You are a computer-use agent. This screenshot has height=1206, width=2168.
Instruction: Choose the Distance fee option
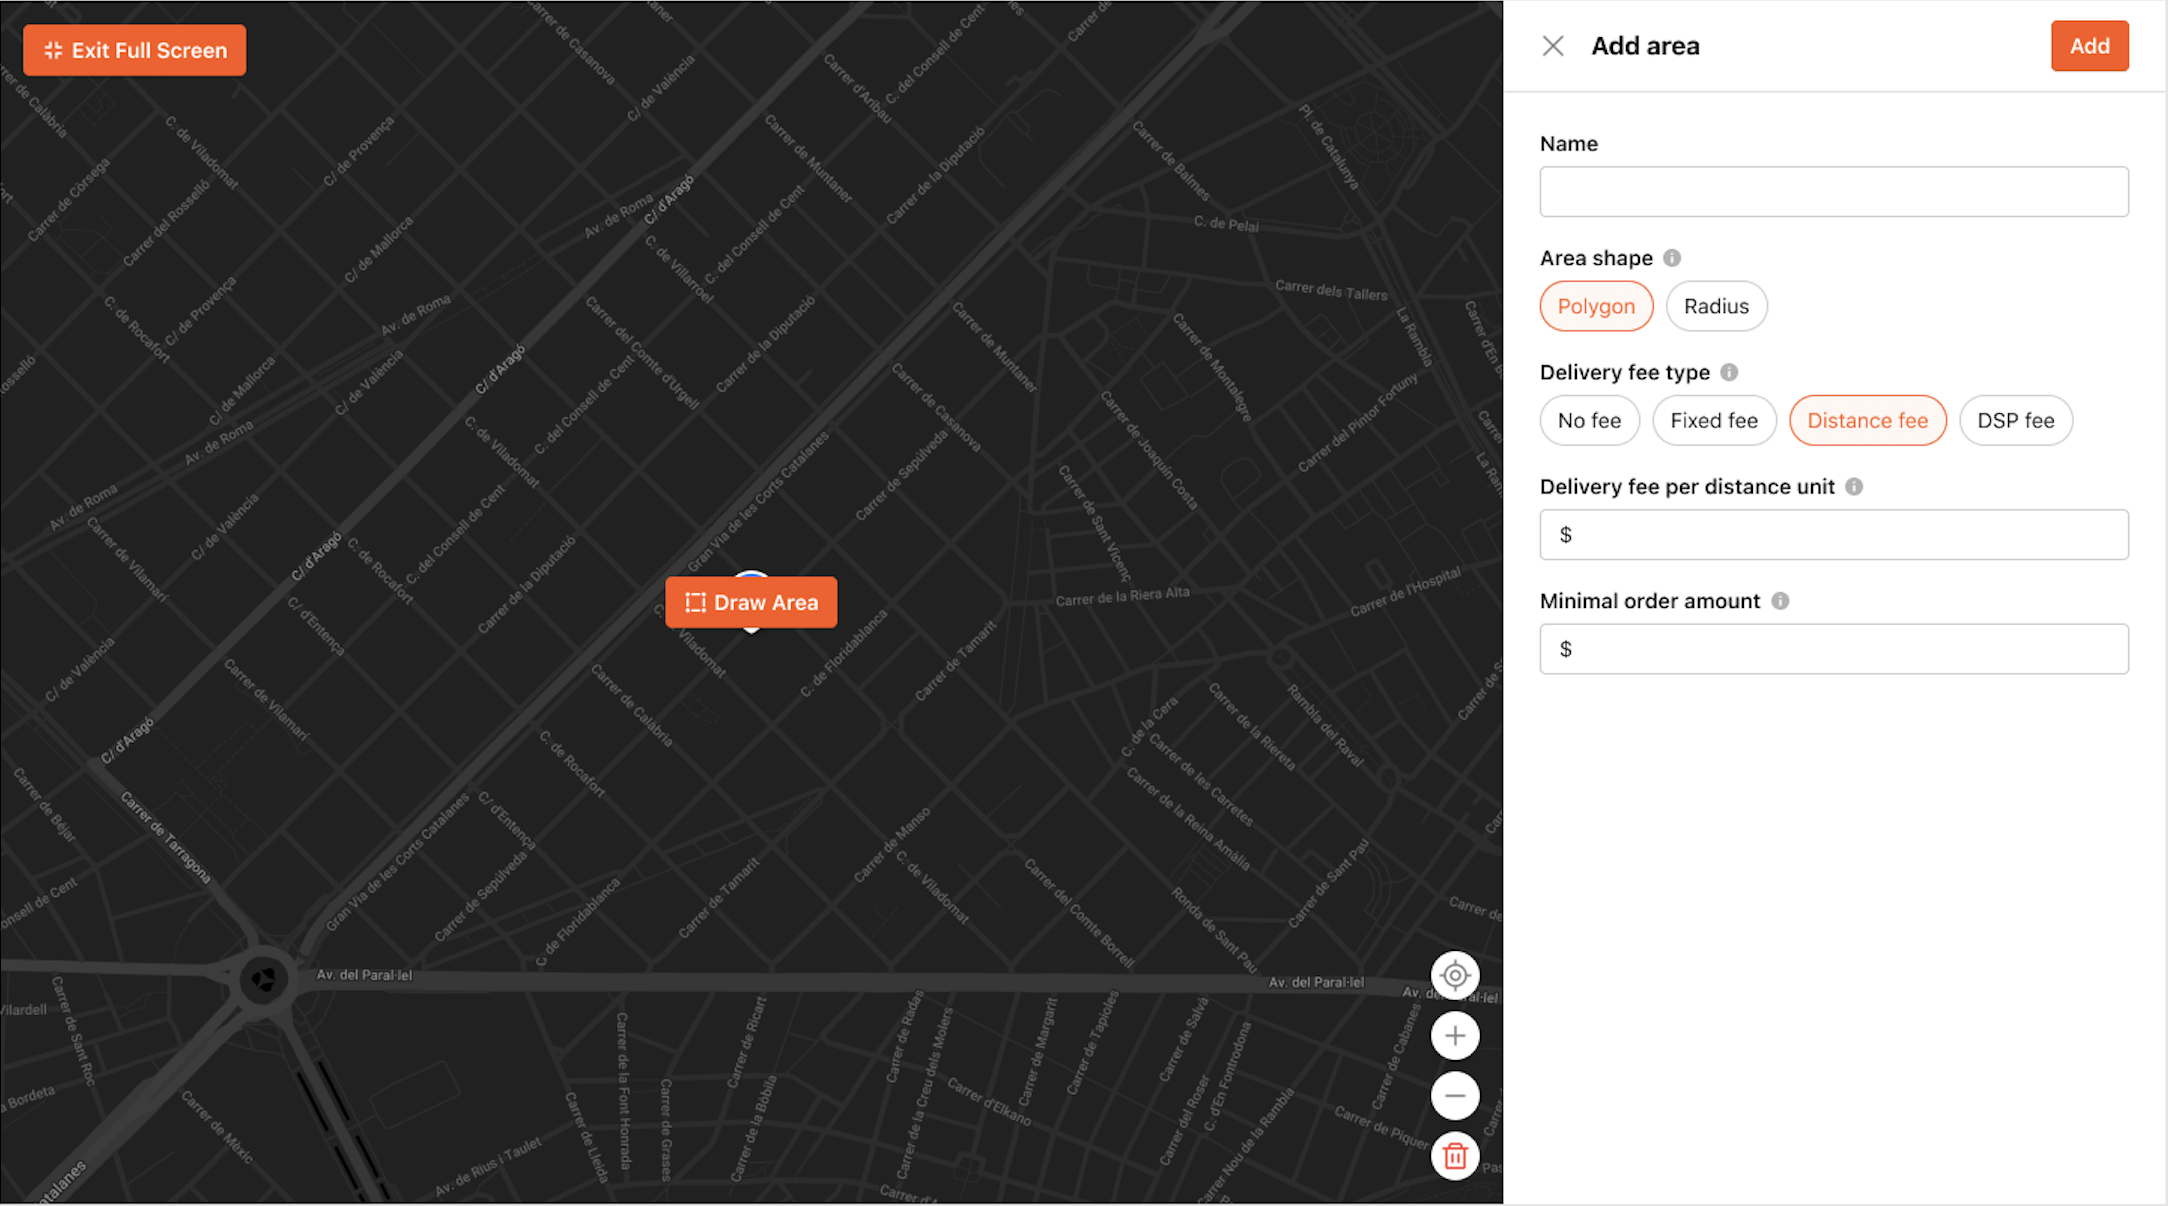click(x=1867, y=420)
